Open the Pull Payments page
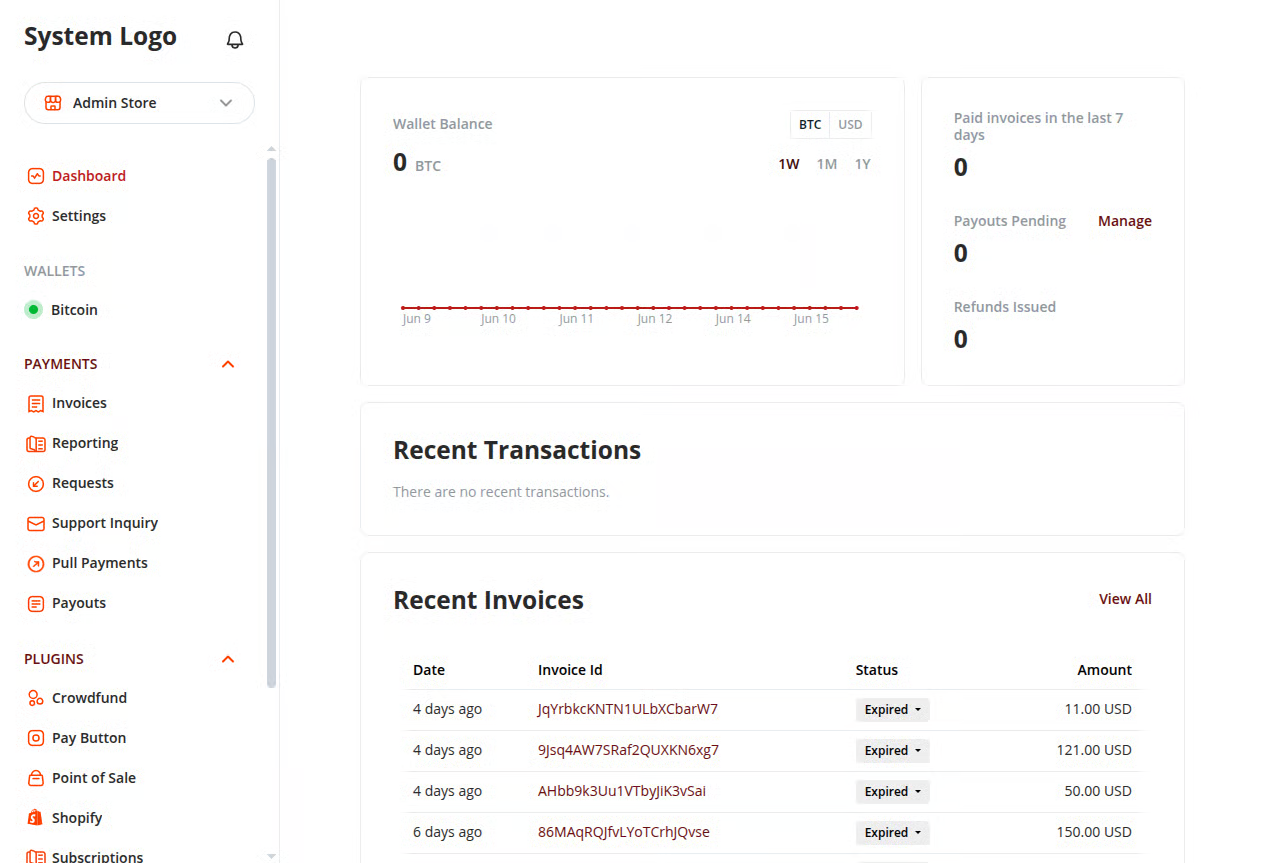 click(x=100, y=563)
